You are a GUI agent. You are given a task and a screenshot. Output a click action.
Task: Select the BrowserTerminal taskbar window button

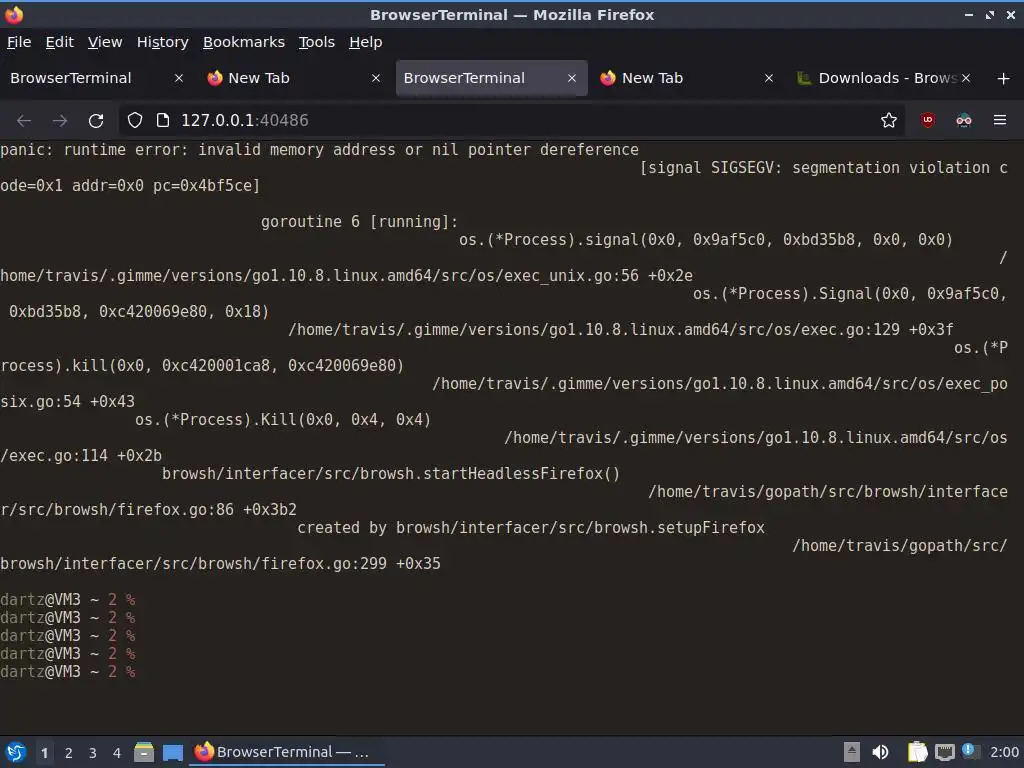(x=287, y=752)
